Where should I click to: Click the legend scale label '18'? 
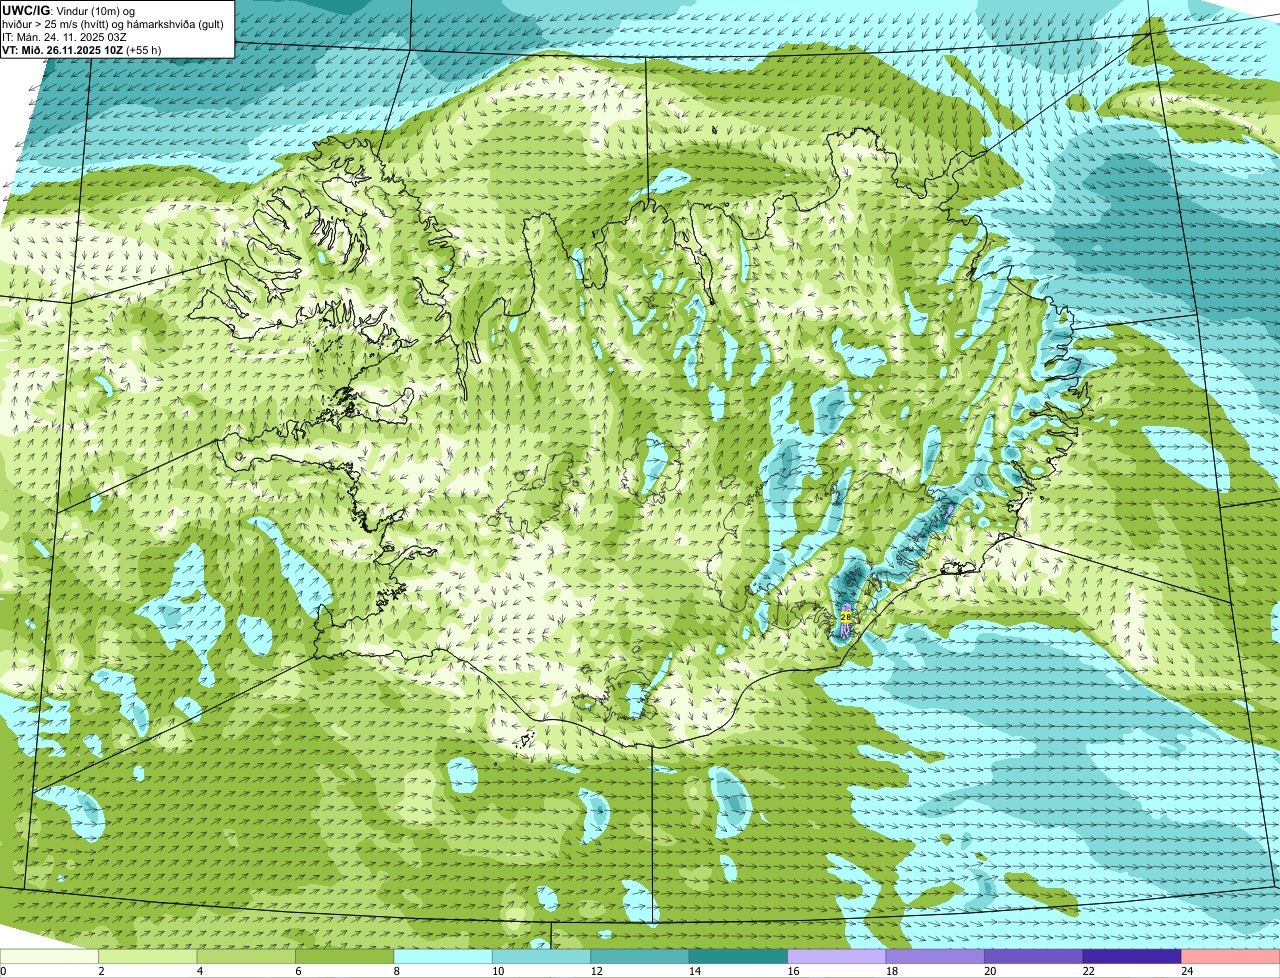click(892, 971)
